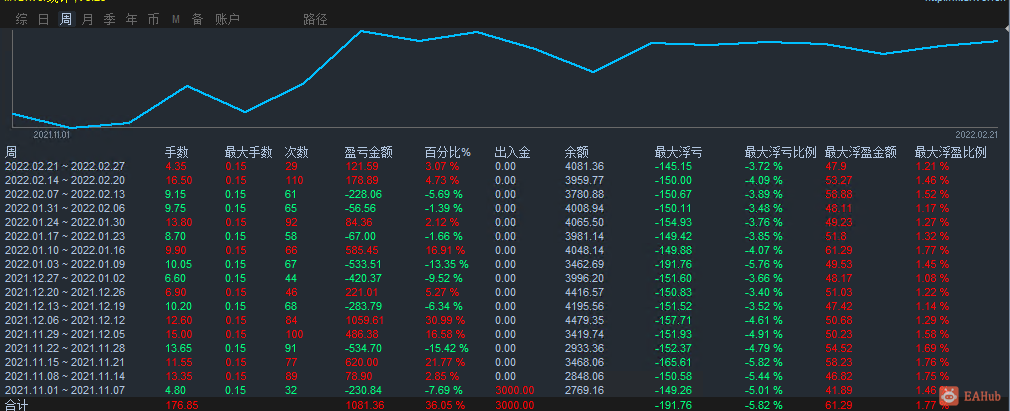The image size is (1010, 411).
Task: Open the 月 monthly tab
Action: point(88,19)
